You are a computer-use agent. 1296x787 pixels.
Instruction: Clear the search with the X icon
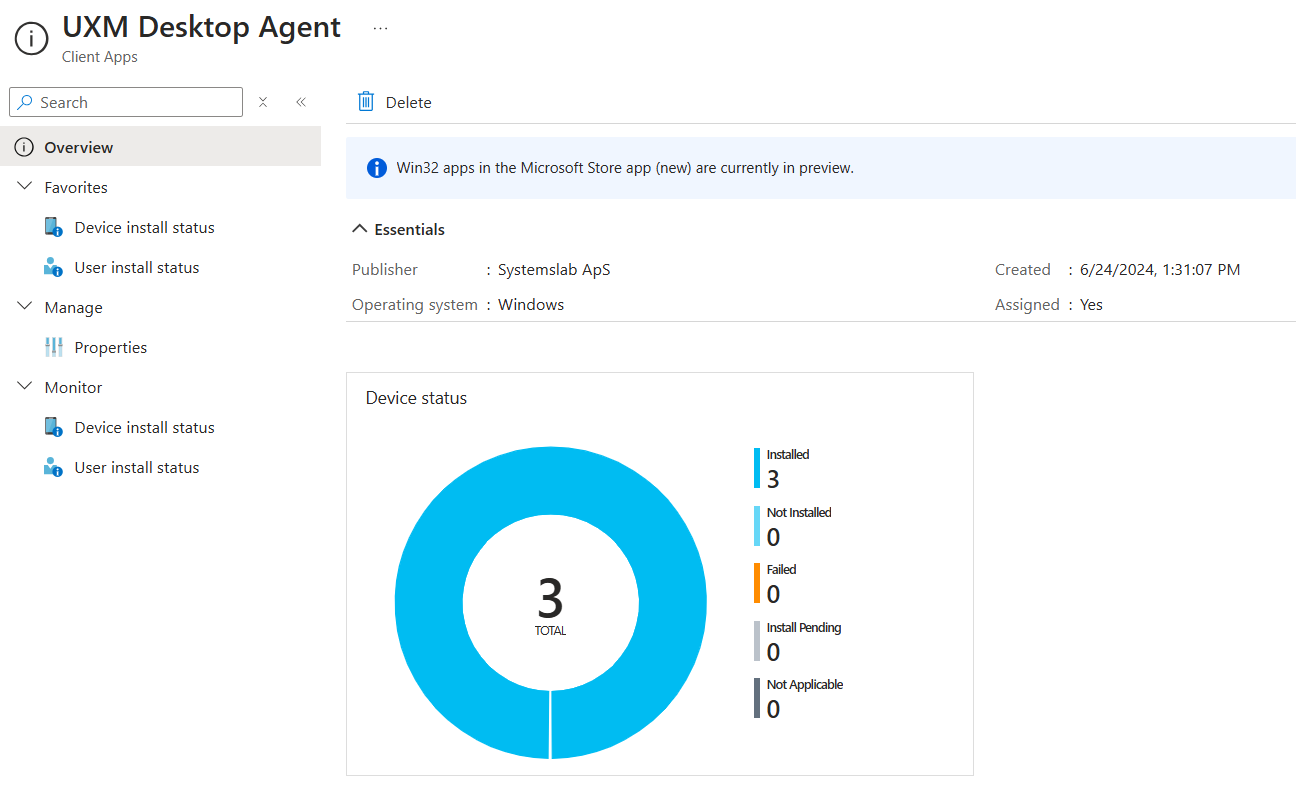click(x=263, y=102)
